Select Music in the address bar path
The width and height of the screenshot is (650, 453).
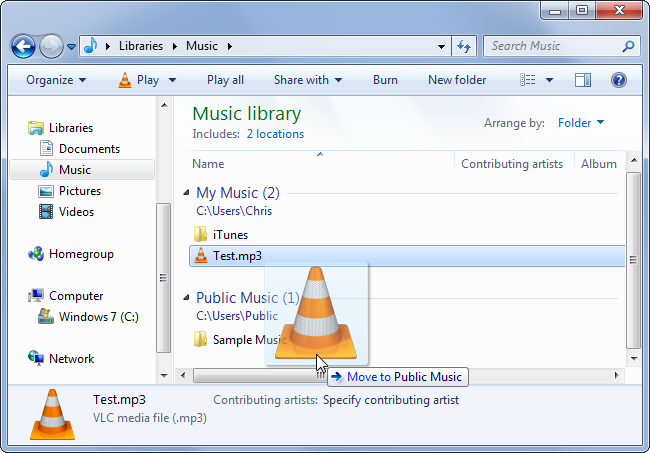pos(201,46)
